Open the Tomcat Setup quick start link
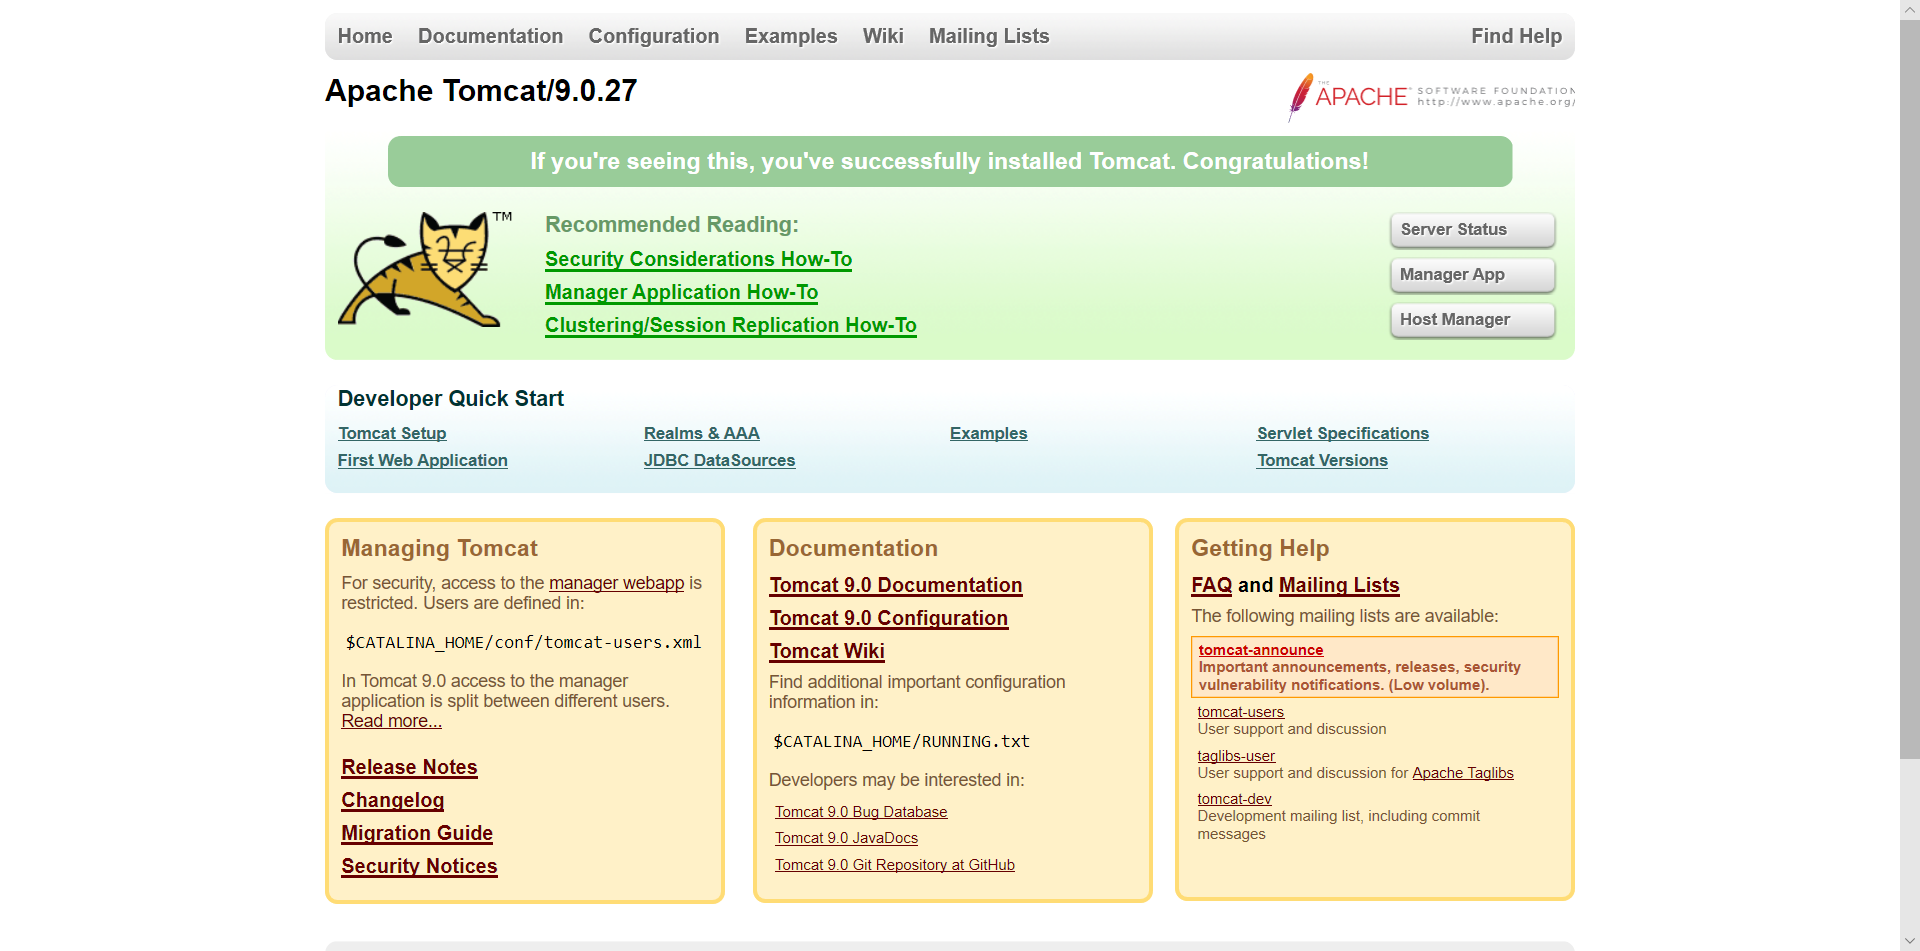Image resolution: width=1920 pixels, height=951 pixels. click(392, 433)
